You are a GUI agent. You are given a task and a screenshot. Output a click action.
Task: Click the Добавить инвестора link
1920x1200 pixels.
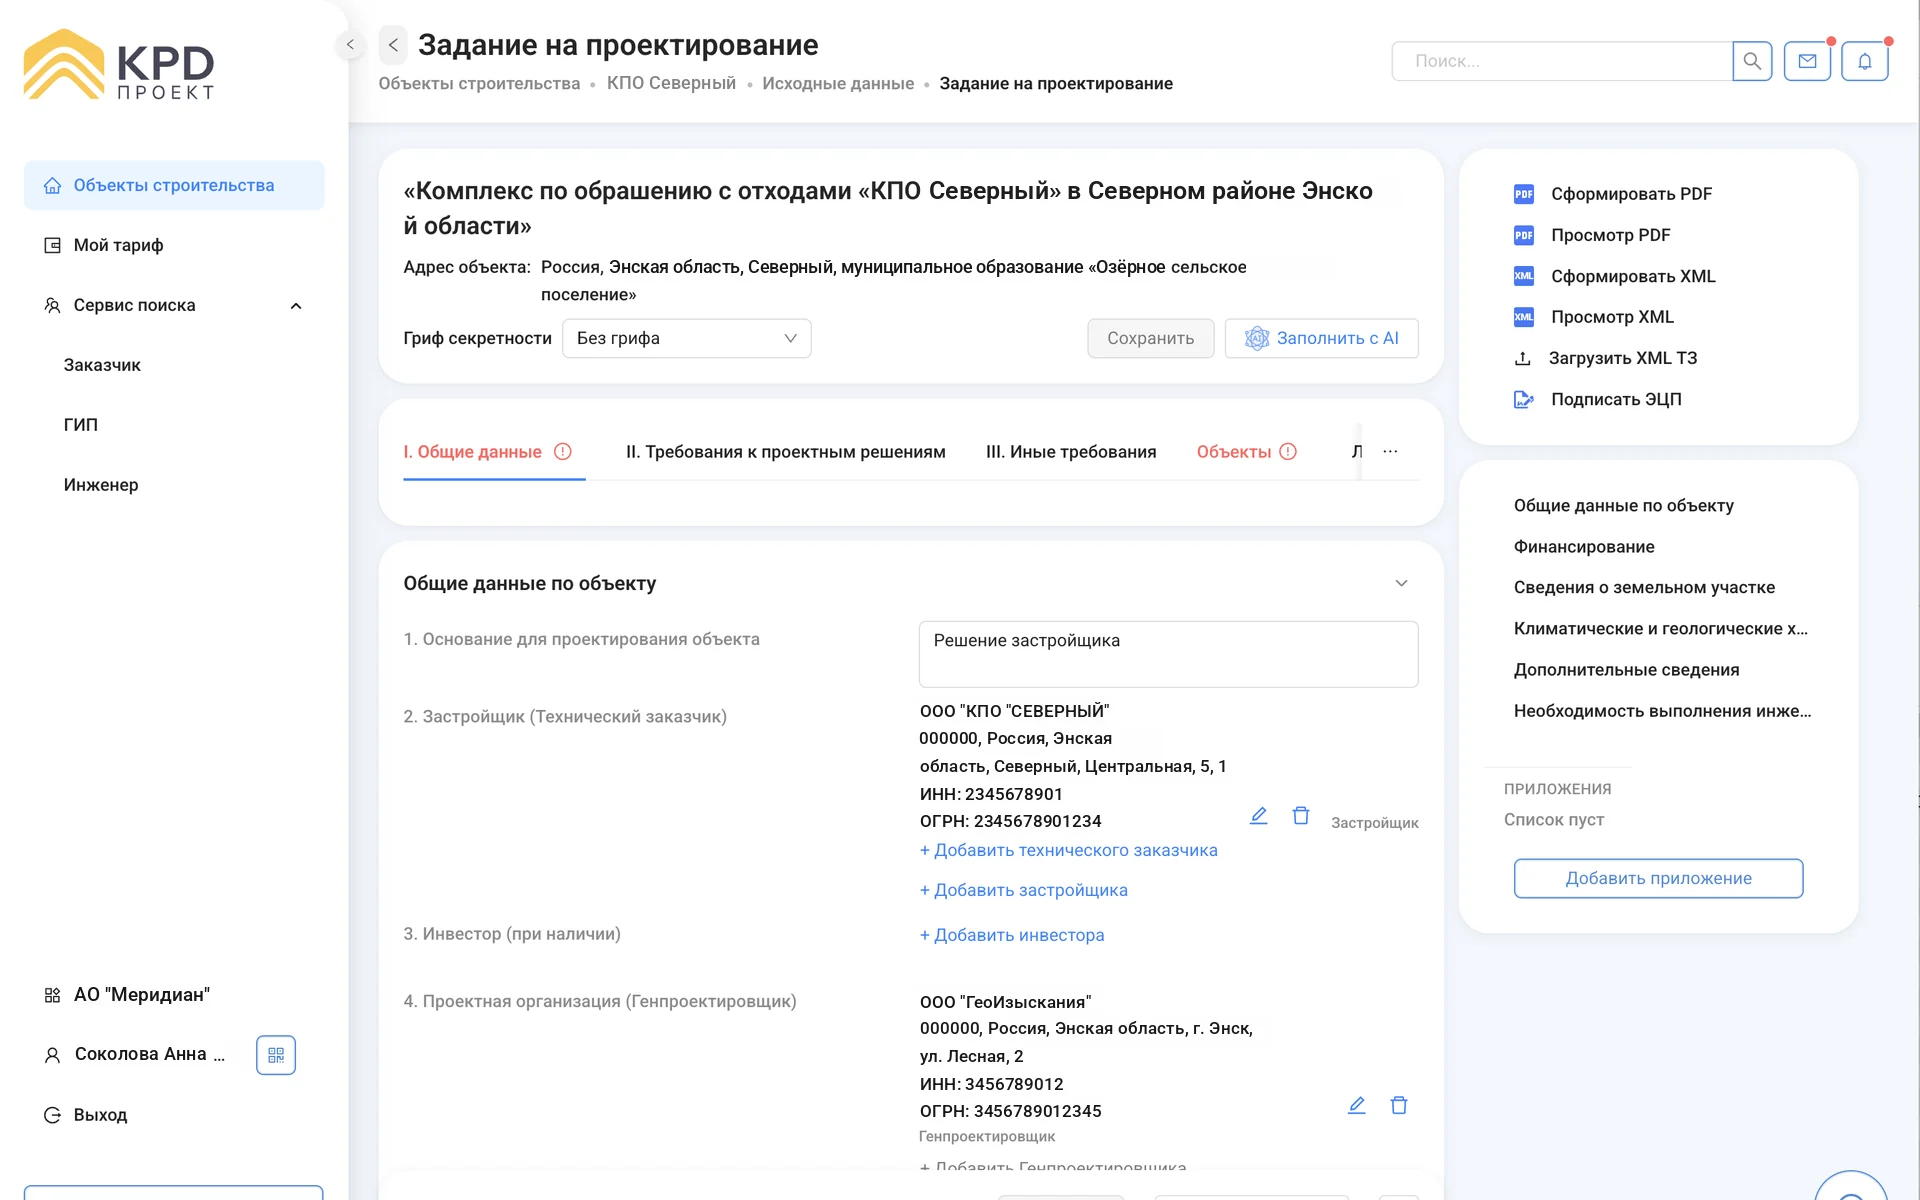point(1012,935)
